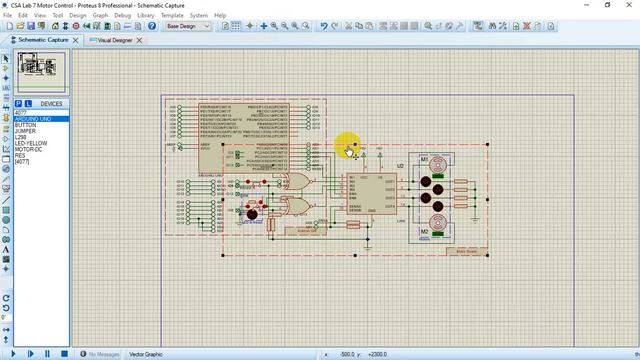This screenshot has width=640, height=360.
Task: Select 4077 in devices list
Action: [41, 113]
